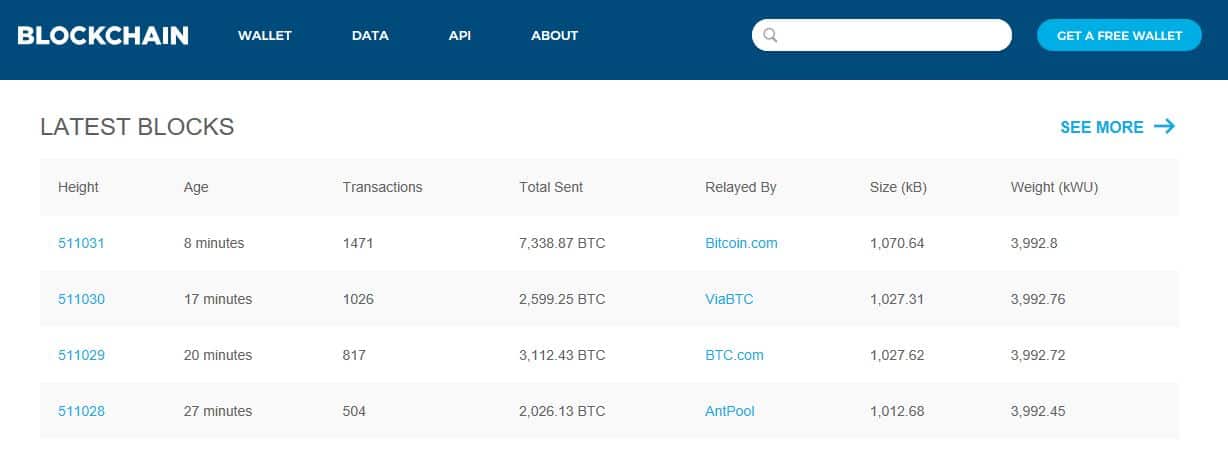This screenshot has width=1228, height=466.
Task: Select the 27 minutes age cell
Action: click(218, 411)
